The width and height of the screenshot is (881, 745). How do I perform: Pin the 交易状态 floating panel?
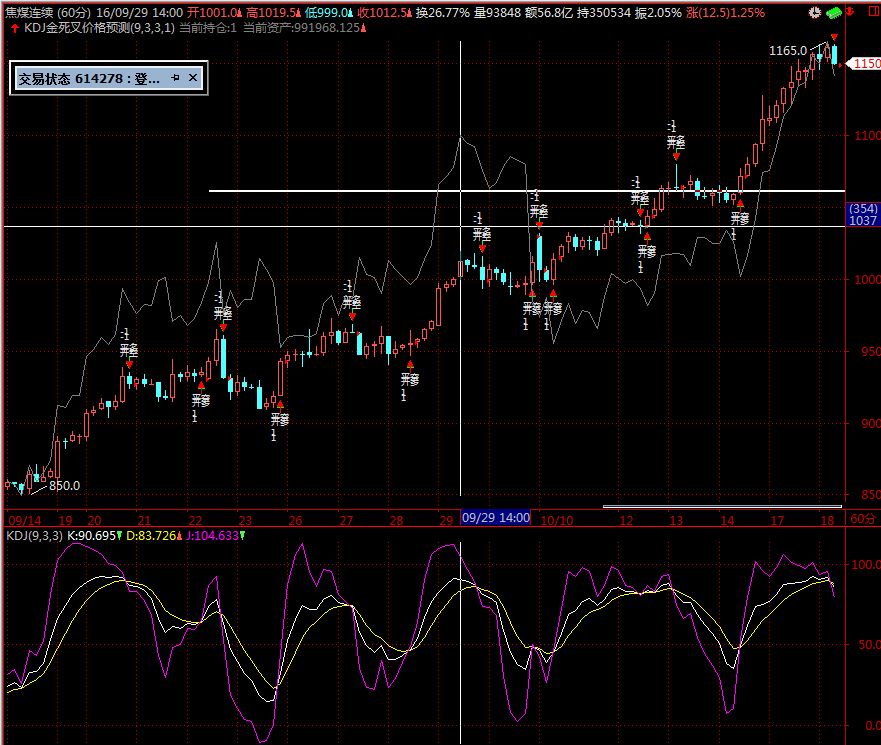(x=175, y=78)
